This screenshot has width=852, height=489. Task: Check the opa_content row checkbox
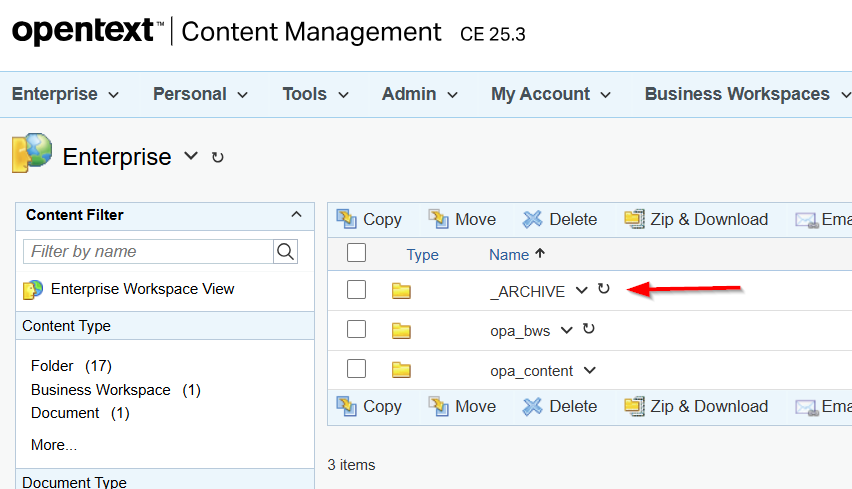[x=356, y=368]
